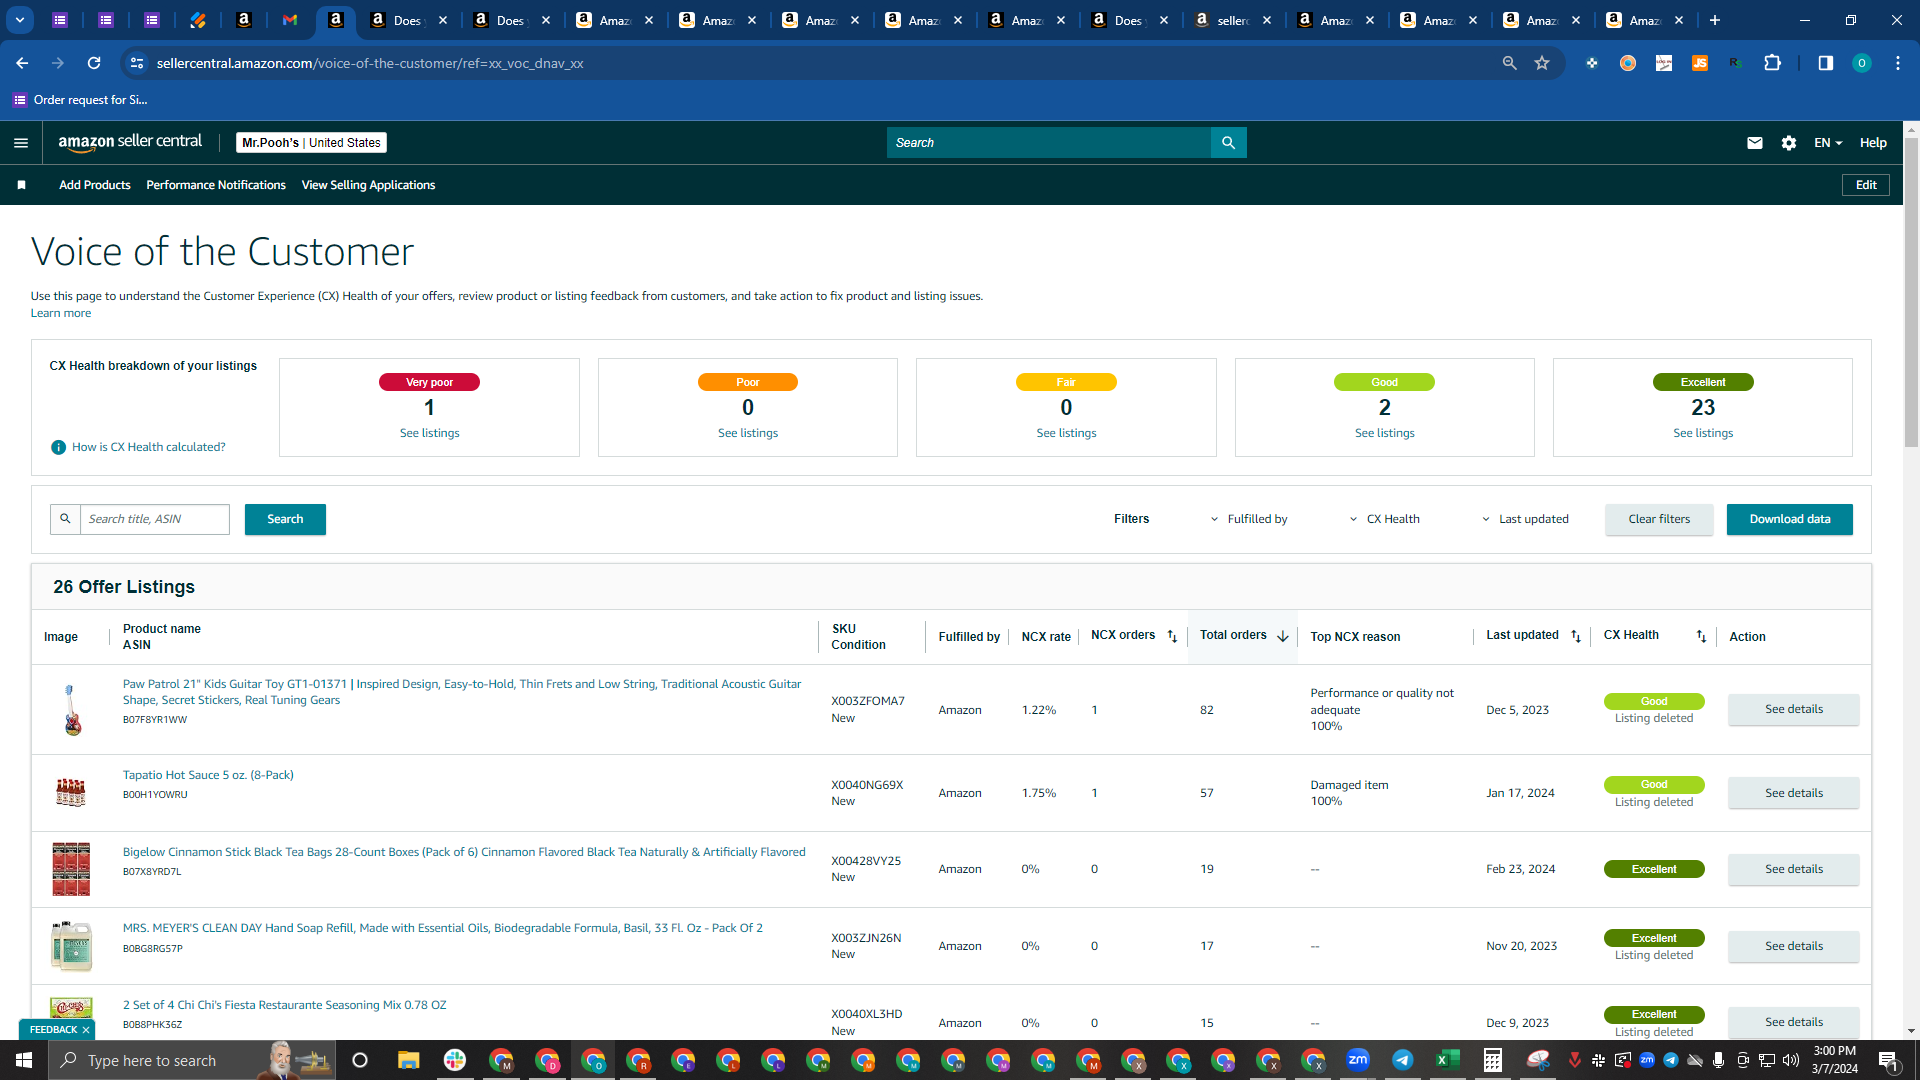Expand the CX Health filter dropdown
This screenshot has height=1080, width=1920.
(x=1385, y=519)
